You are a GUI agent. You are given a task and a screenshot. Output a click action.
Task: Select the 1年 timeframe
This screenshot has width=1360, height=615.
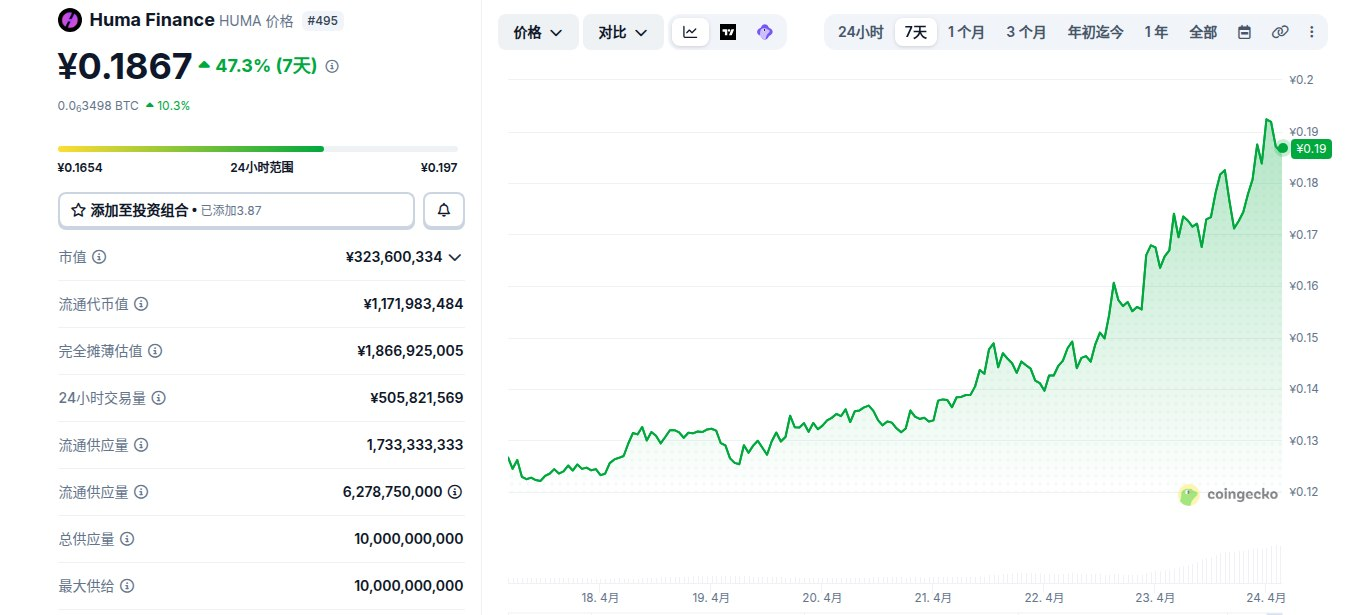tap(1156, 32)
